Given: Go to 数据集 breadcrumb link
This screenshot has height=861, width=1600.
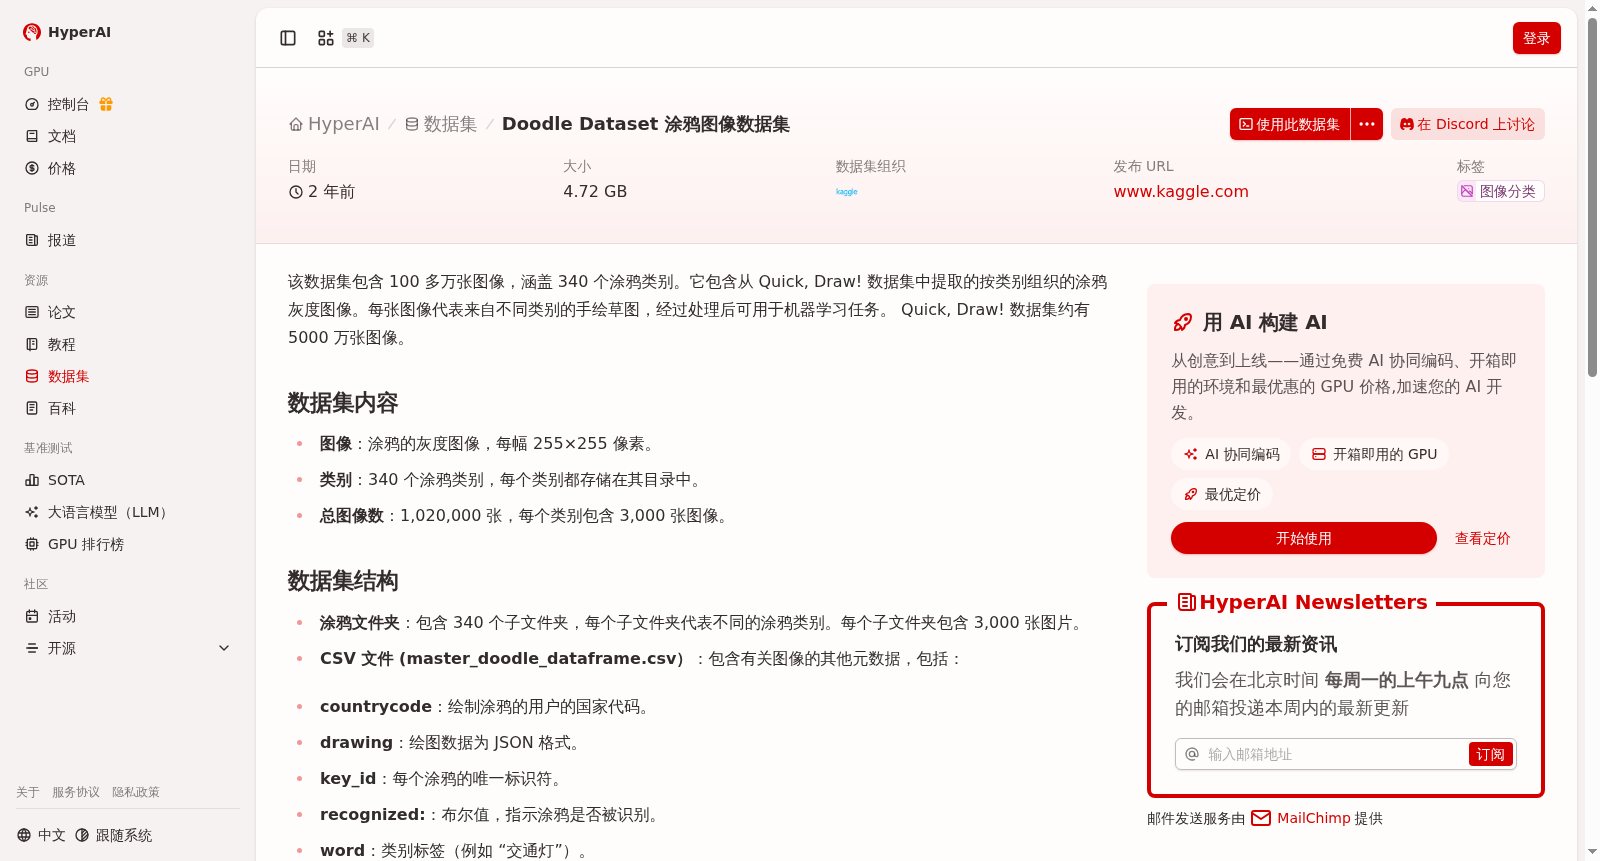Looking at the screenshot, I should point(441,124).
